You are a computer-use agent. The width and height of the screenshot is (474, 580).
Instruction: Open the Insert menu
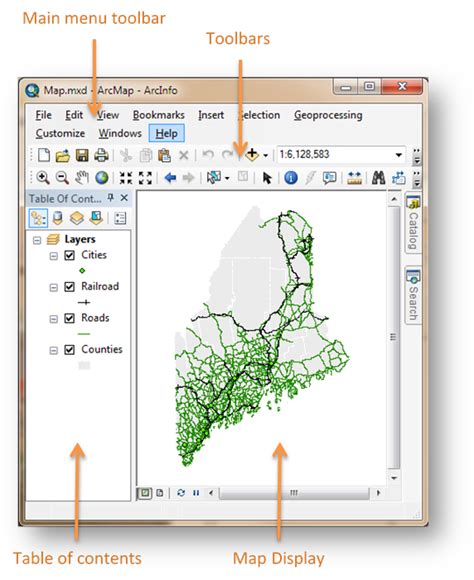(211, 115)
